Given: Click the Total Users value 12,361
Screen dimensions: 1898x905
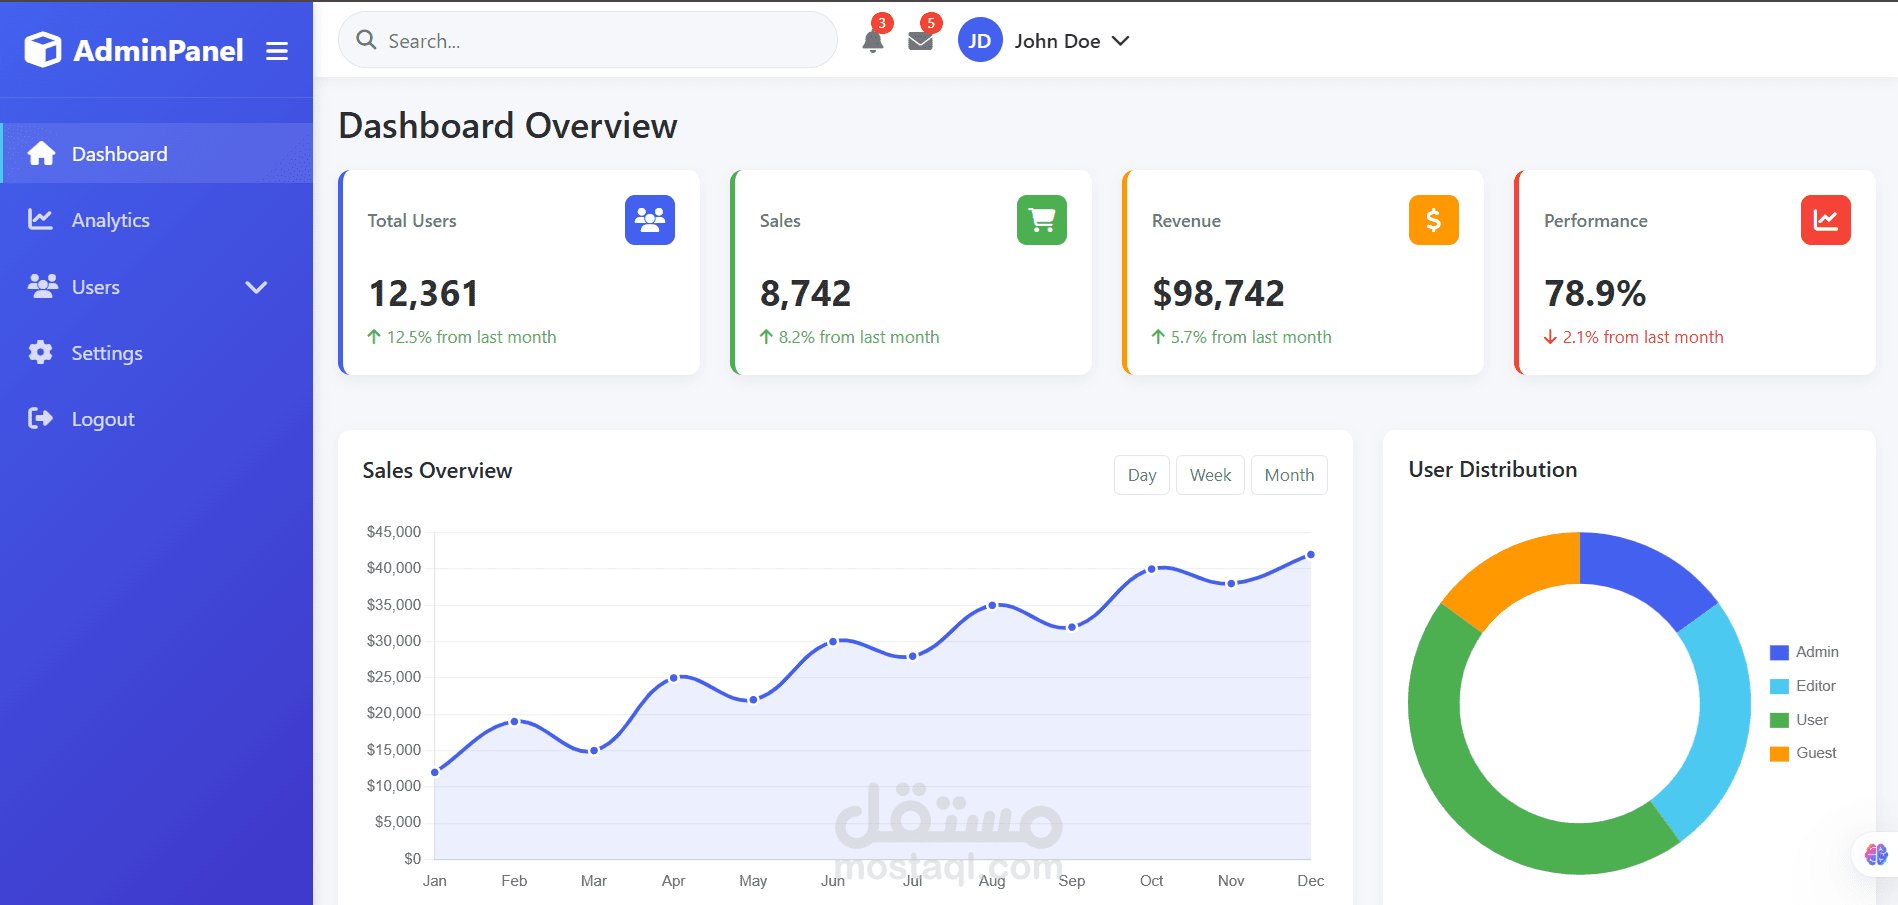Looking at the screenshot, I should (x=424, y=293).
